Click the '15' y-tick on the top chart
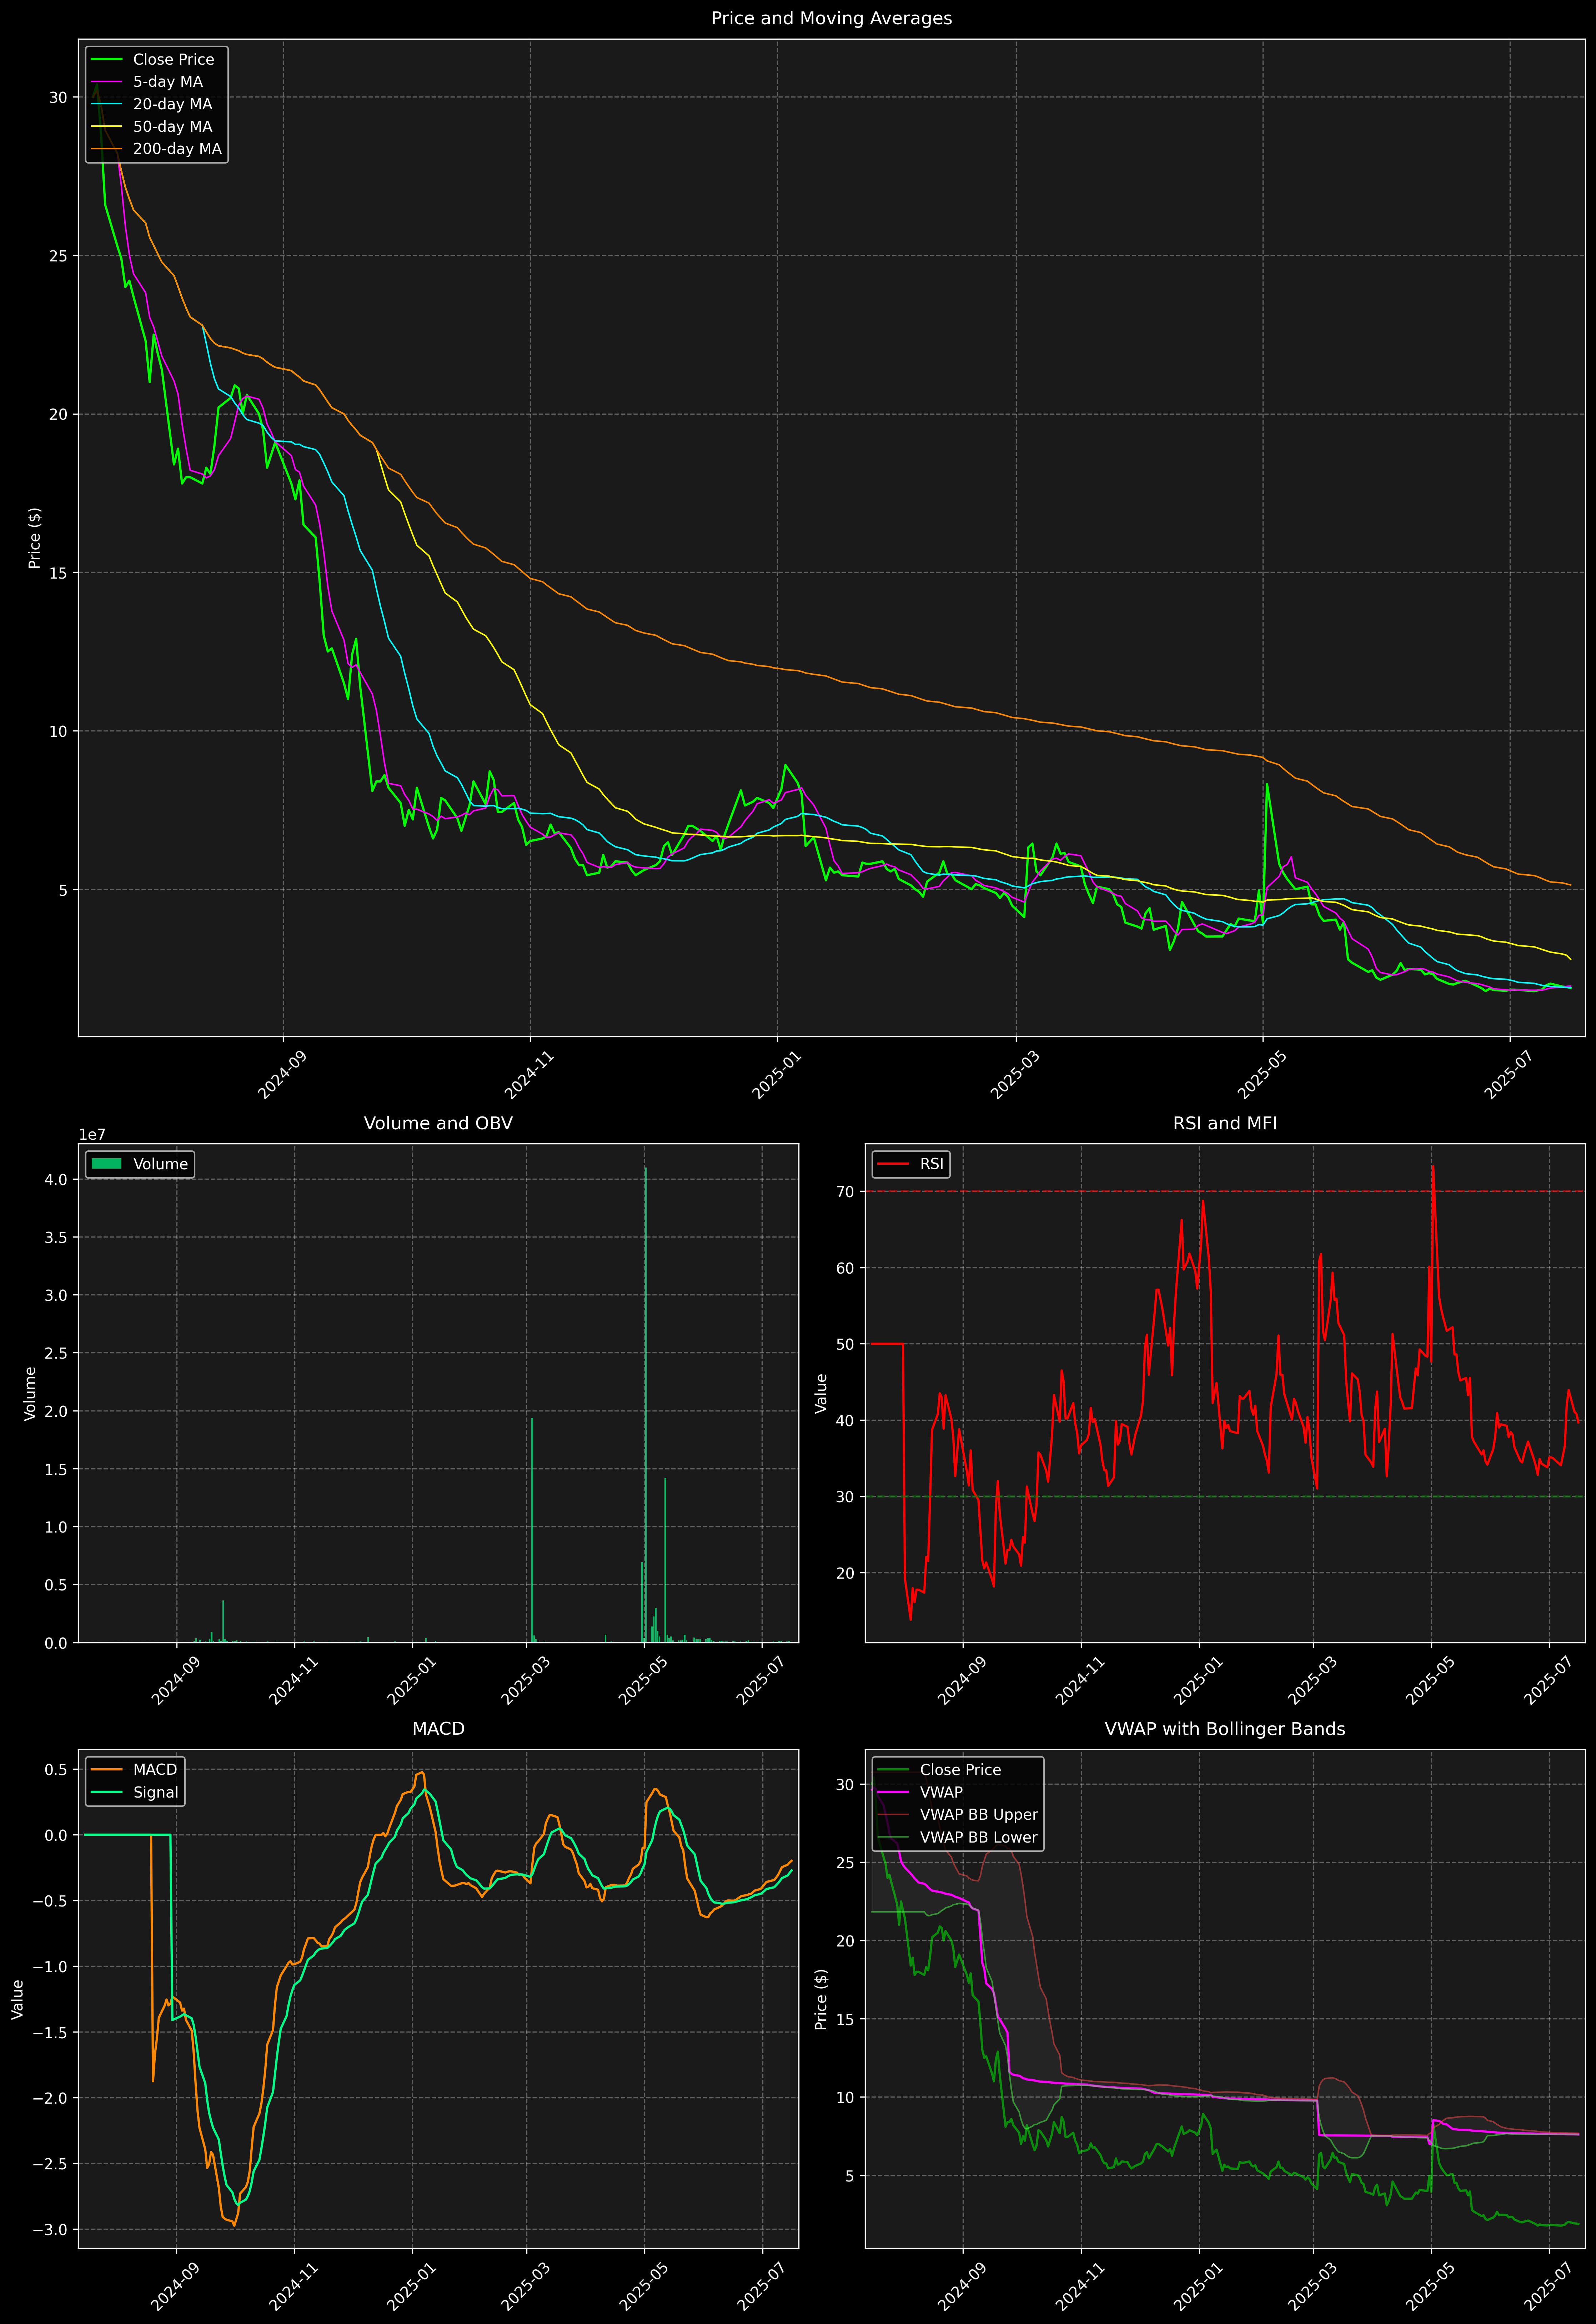The image size is (1596, 2324). 59,572
